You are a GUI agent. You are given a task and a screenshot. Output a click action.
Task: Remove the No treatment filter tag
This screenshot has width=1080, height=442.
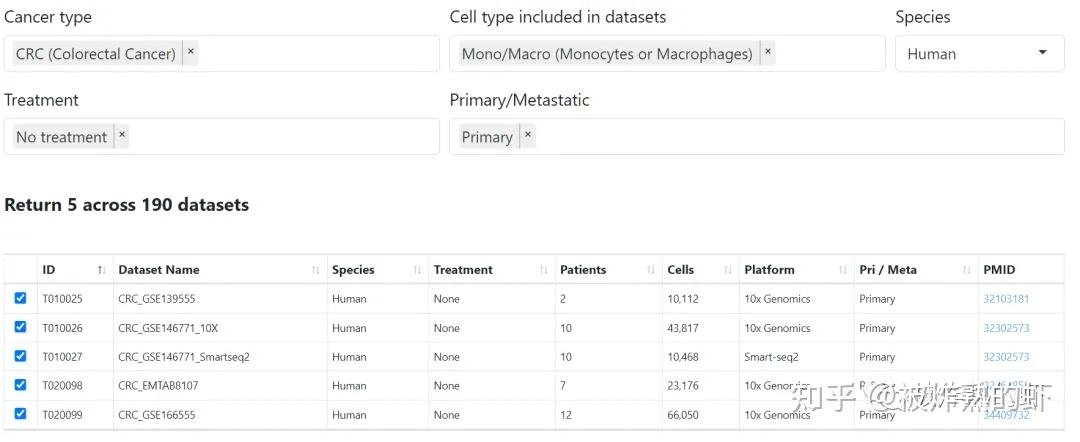tap(122, 136)
